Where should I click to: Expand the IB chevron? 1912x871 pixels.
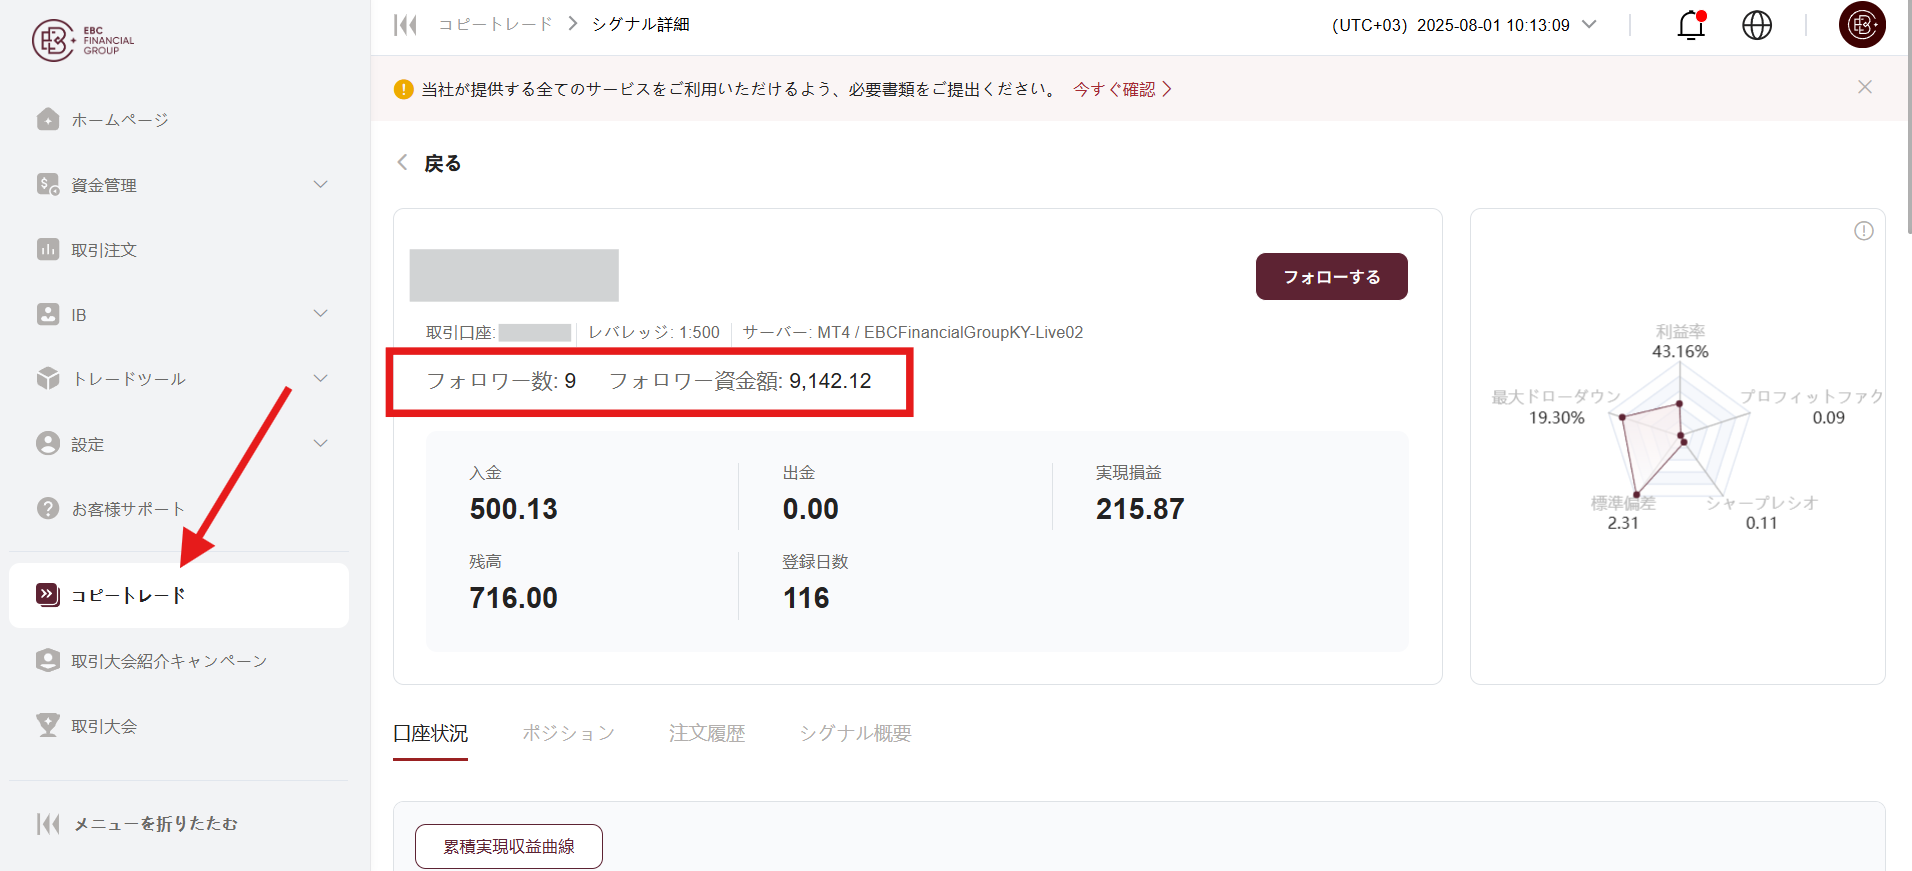[320, 313]
